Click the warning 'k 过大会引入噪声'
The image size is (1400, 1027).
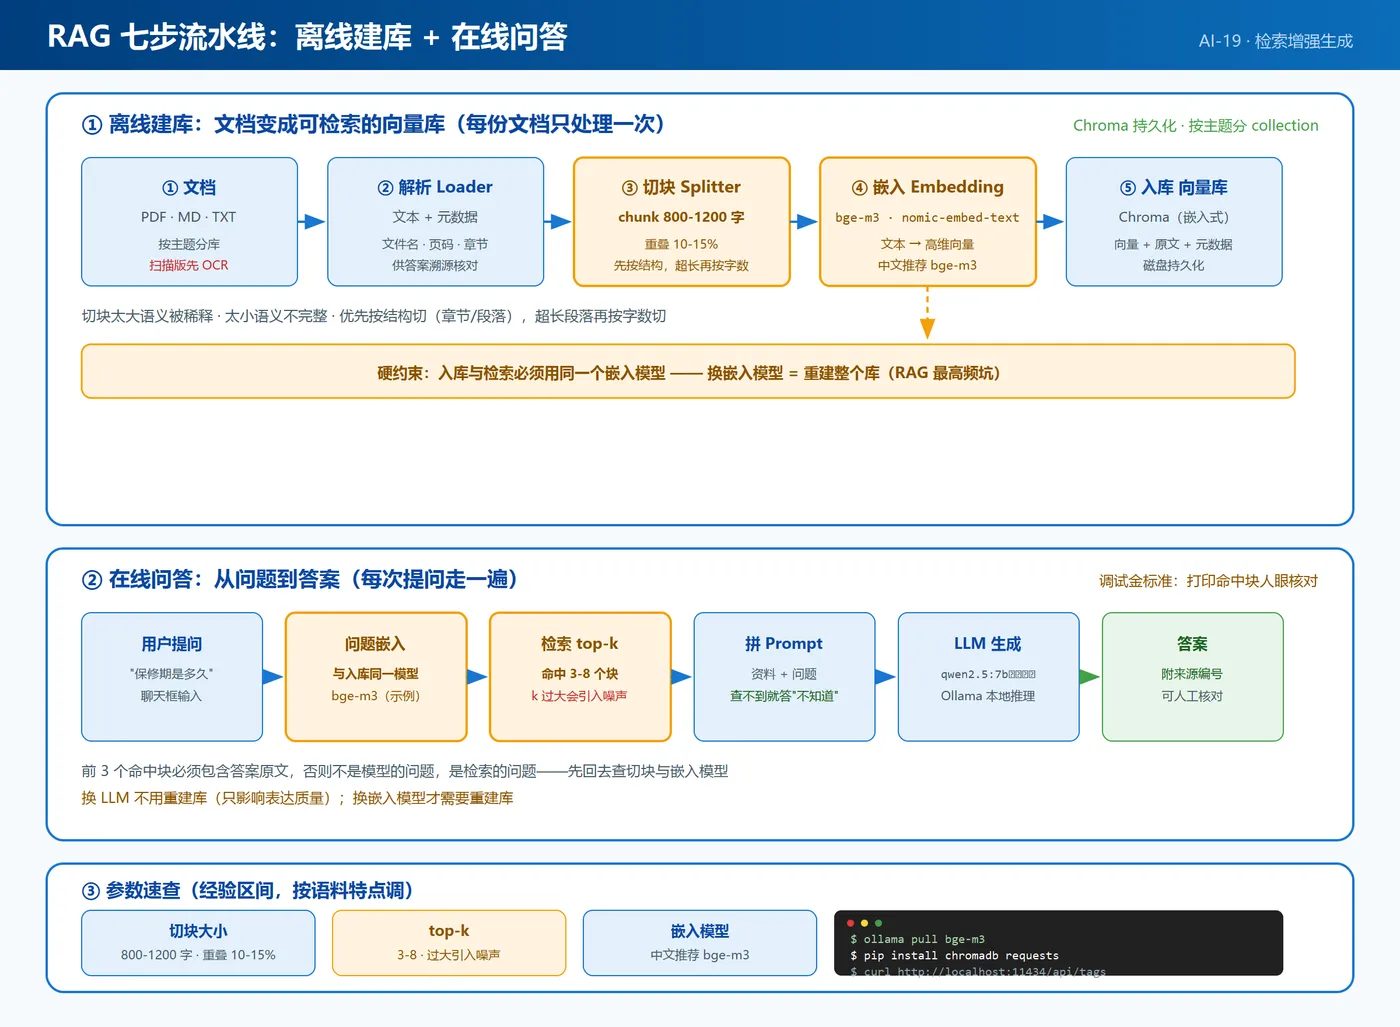click(x=579, y=696)
